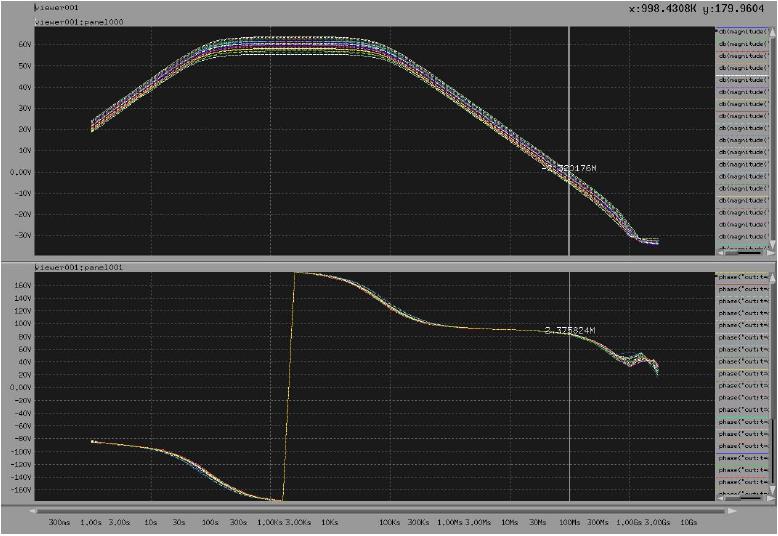The image size is (778, 536).
Task: Click the 100Ks label on the frequency axis
Action: [389, 522]
